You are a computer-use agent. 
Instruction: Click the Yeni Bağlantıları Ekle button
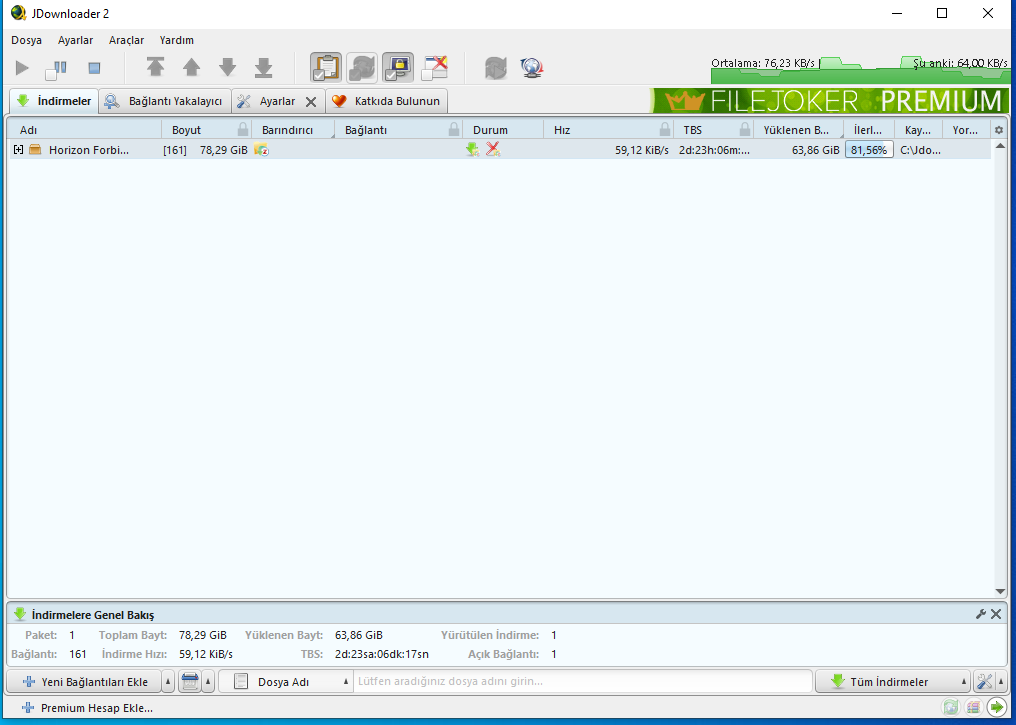(x=86, y=682)
